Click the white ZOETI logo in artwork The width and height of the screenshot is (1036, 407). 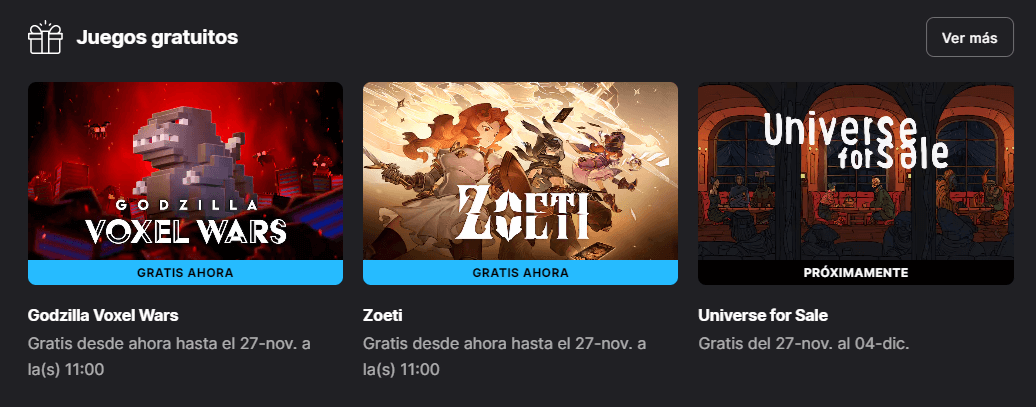[x=522, y=211]
